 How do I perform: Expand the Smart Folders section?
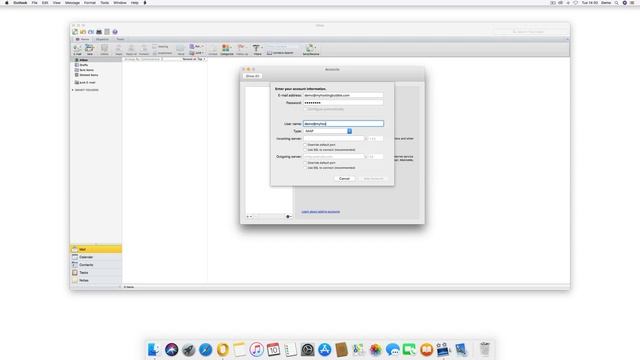(73, 90)
